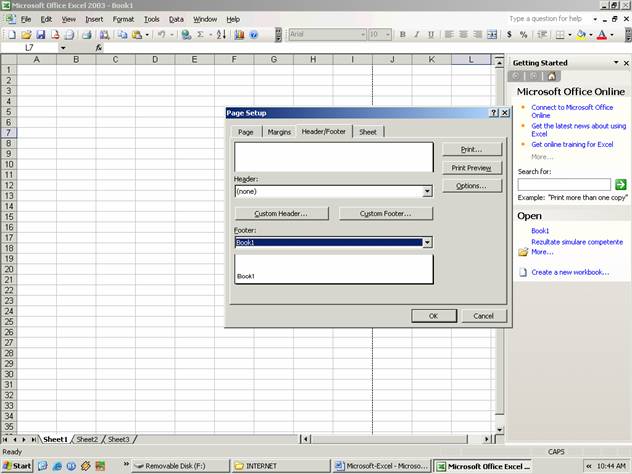Click the AutoSum sigma icon
Screen dimensions: 632x474
(200, 35)
